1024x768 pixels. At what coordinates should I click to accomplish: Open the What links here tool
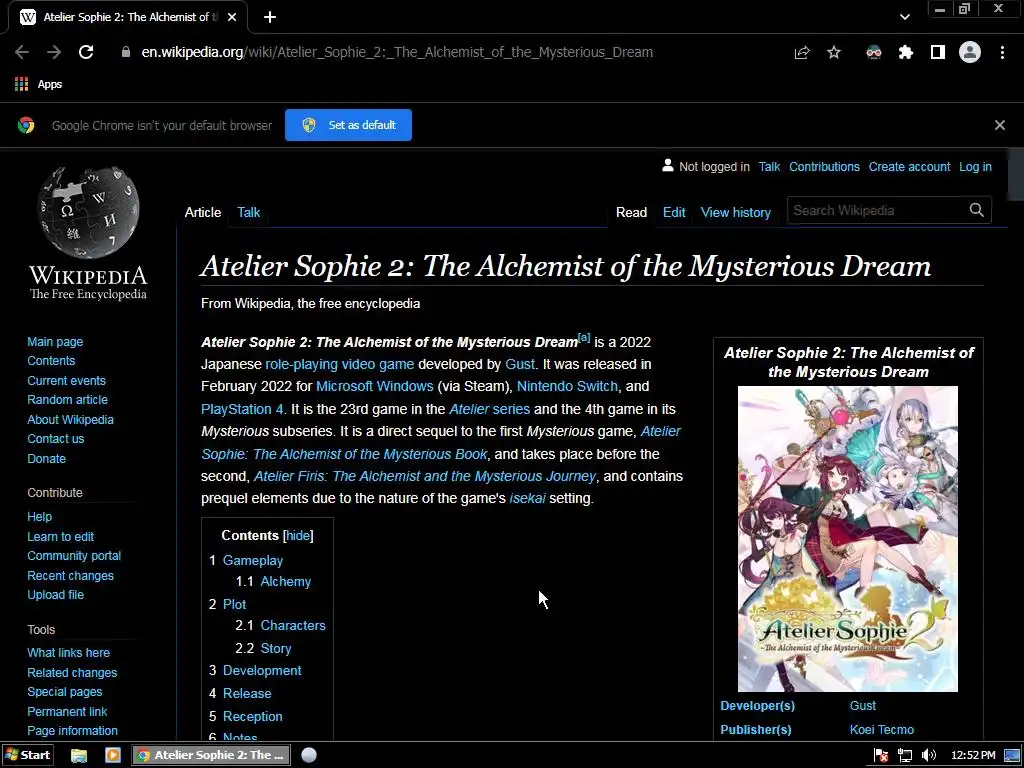[x=69, y=652]
